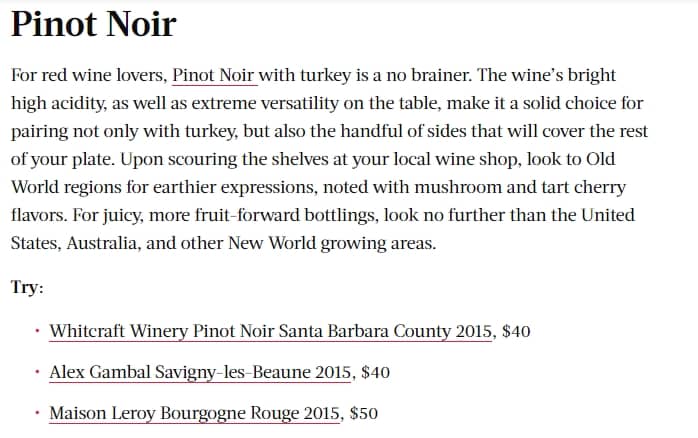Follow the Alex Gambal Savigny-les-Beaune 2015 link
The height and width of the screenshot is (438, 698).
tap(200, 373)
